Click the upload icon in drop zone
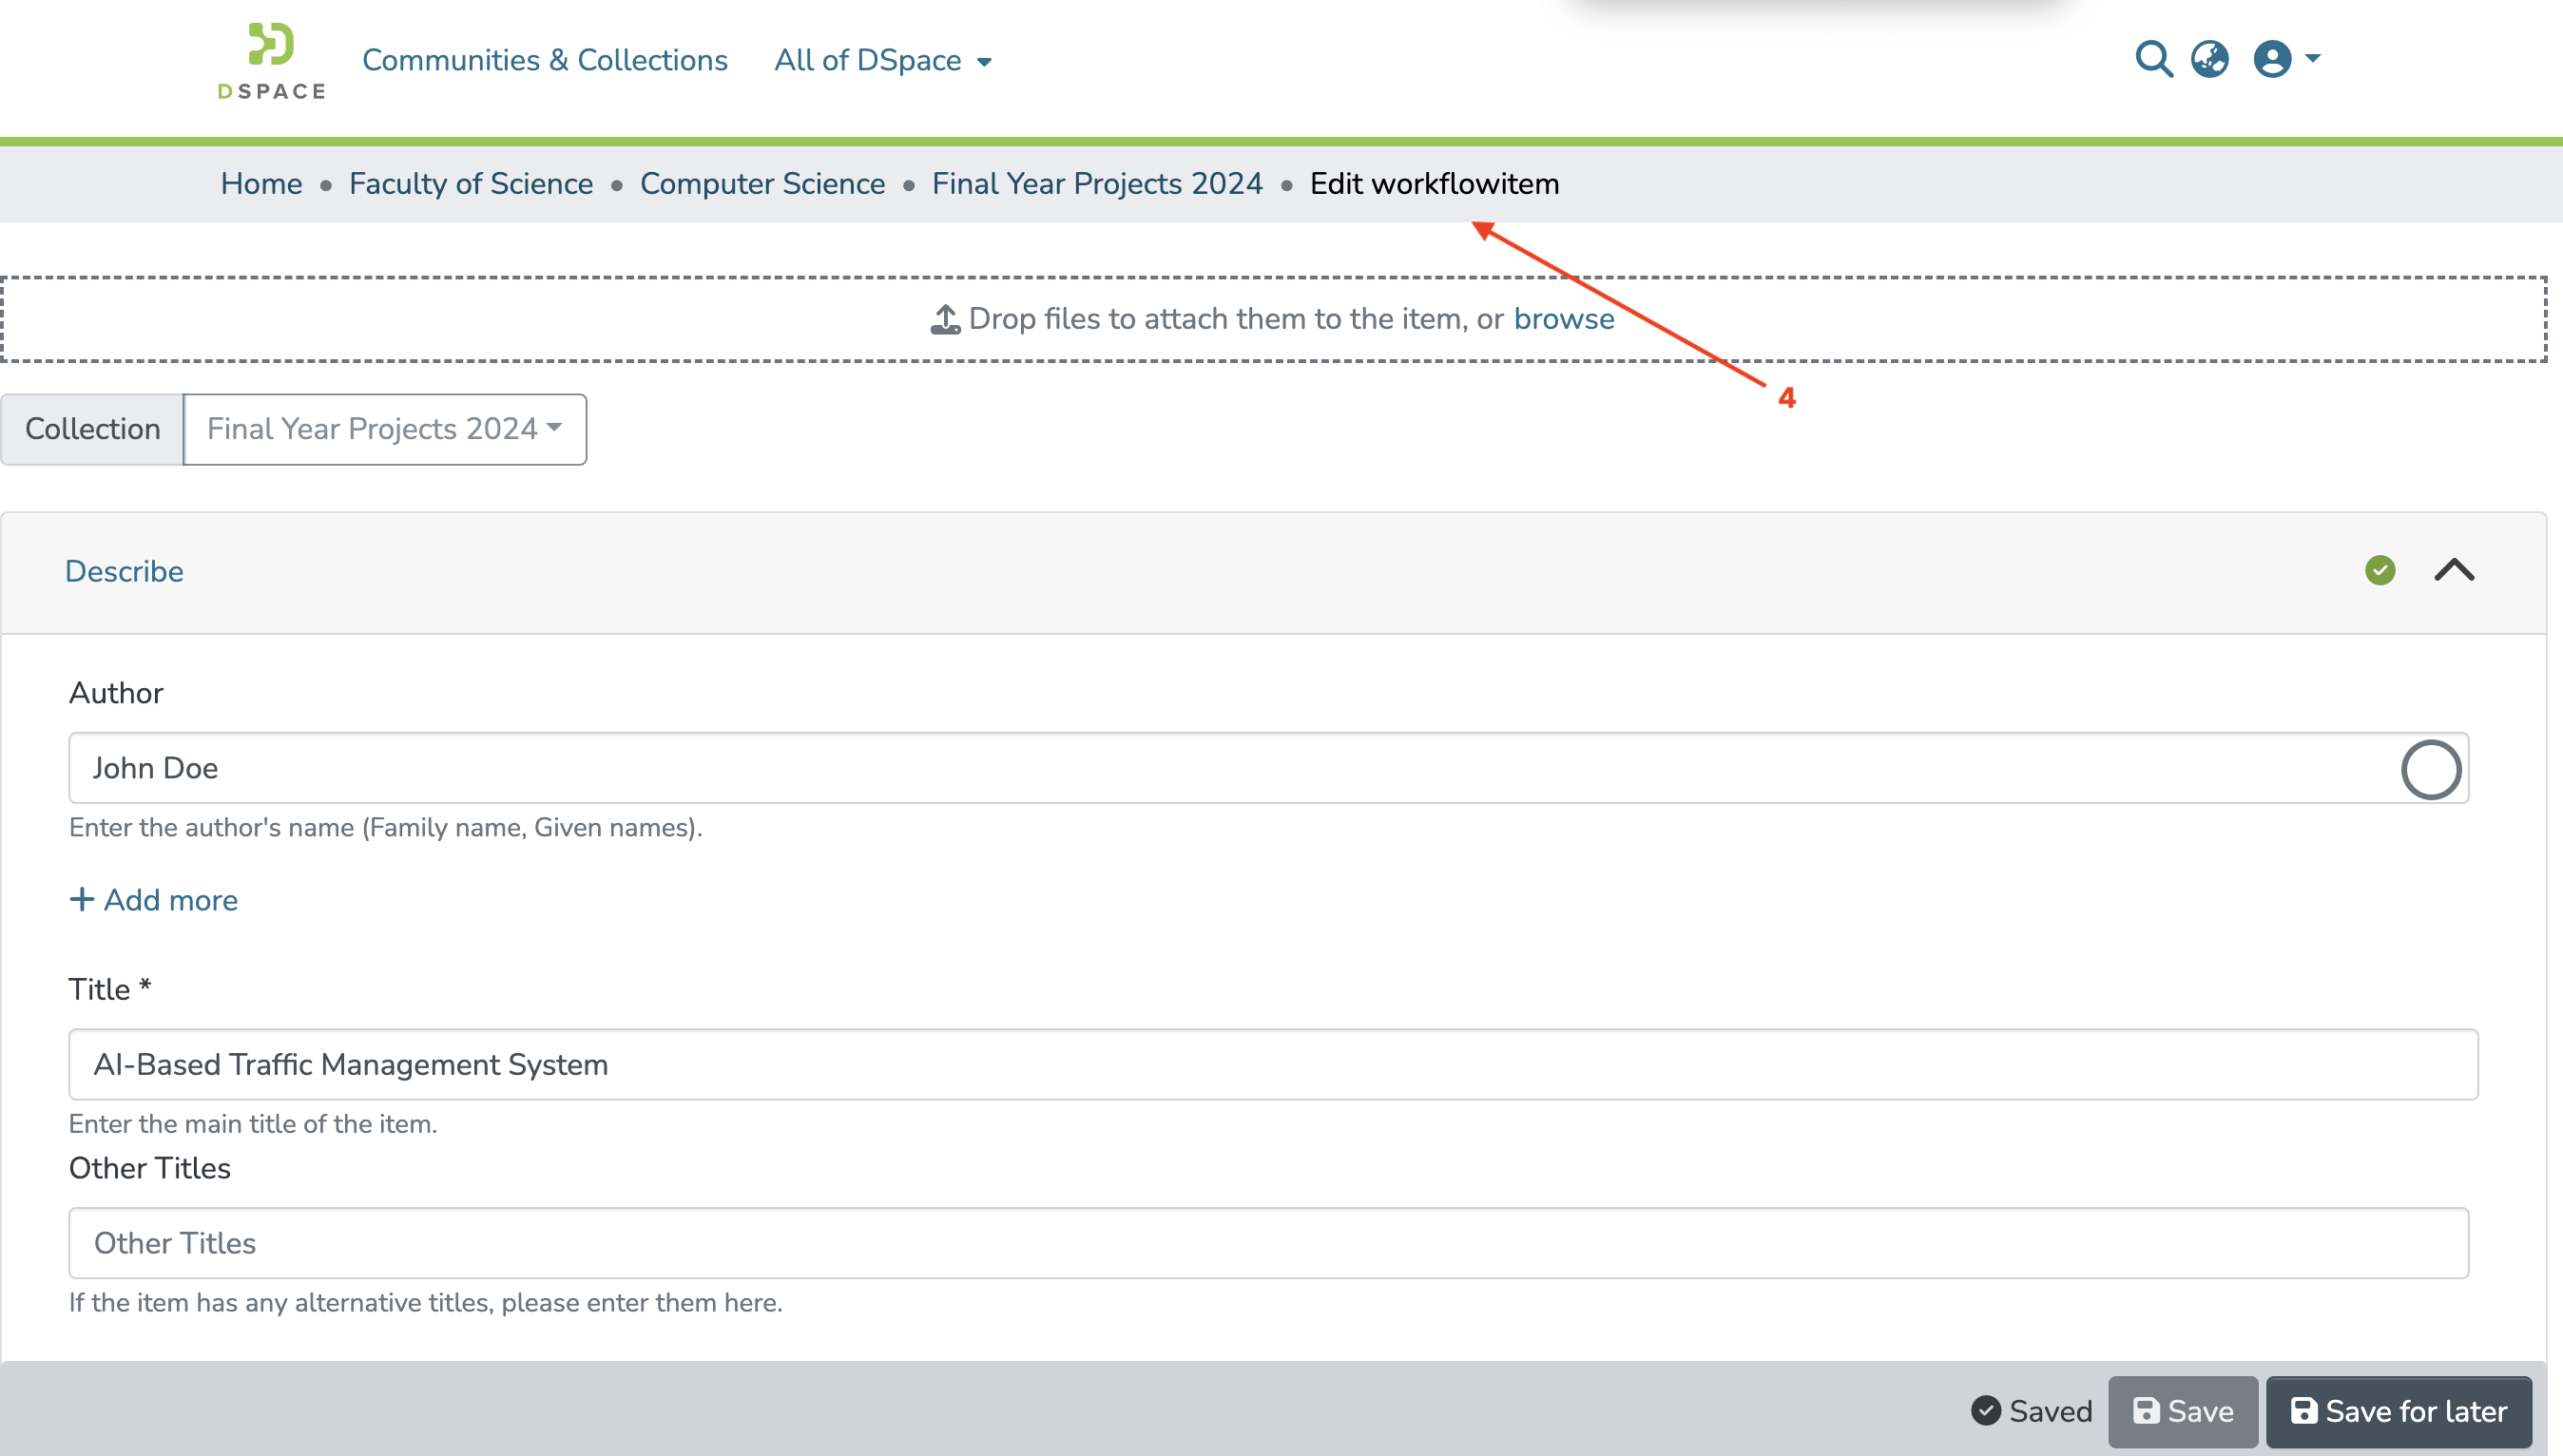Screen dimensions: 2563x1456 [x=944, y=319]
